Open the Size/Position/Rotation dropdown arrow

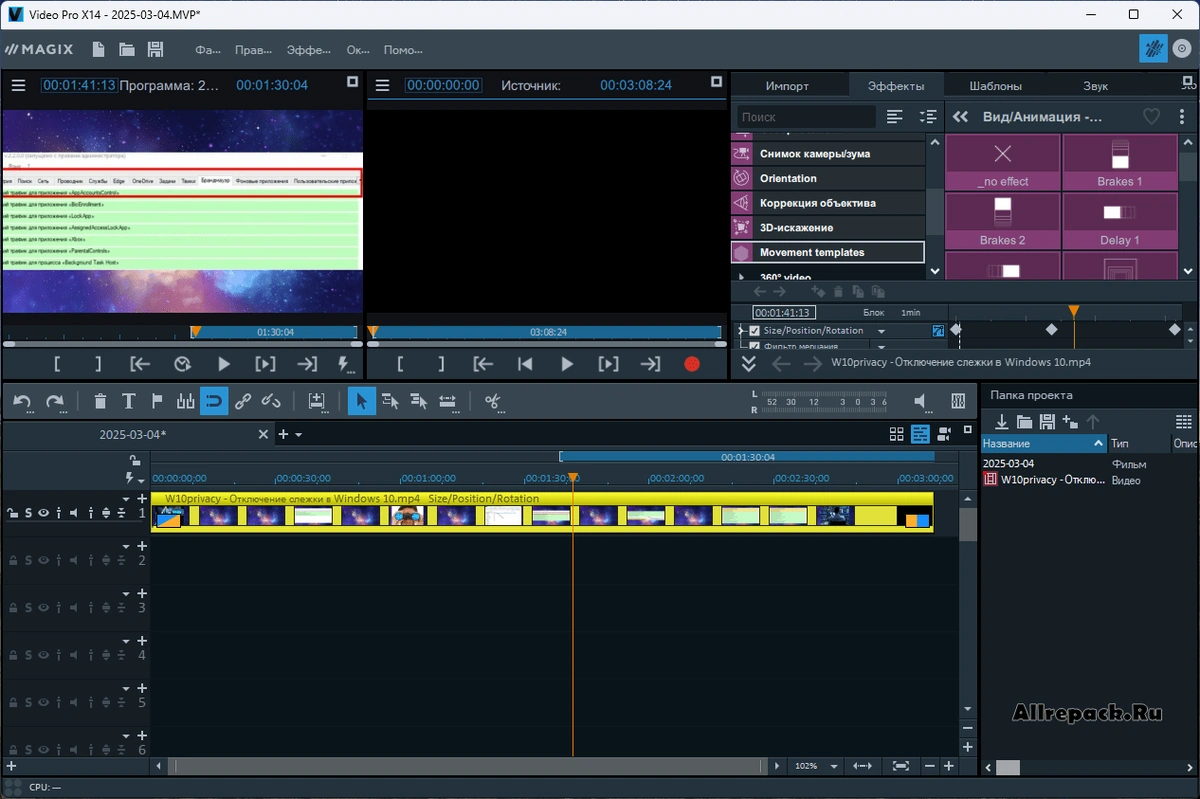point(882,331)
